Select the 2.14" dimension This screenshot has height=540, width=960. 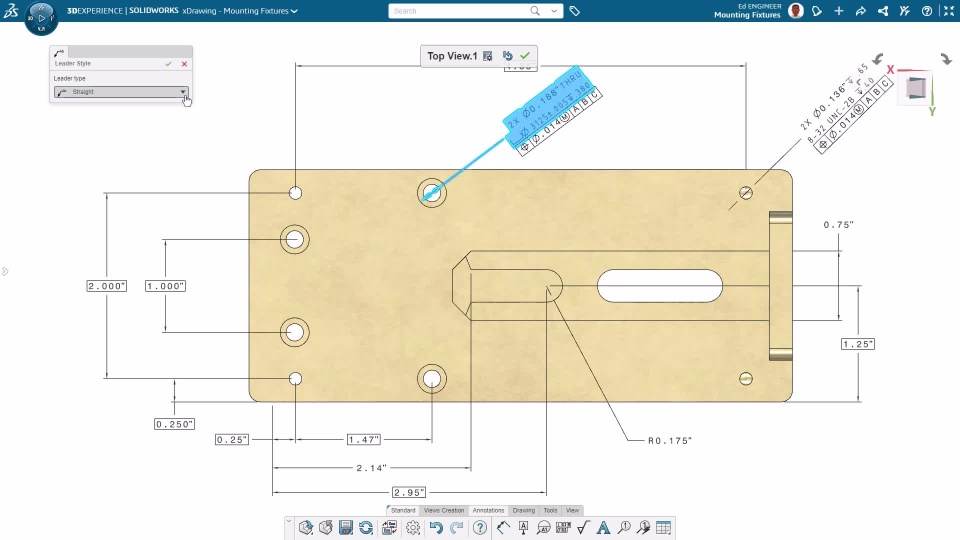pyautogui.click(x=371, y=468)
